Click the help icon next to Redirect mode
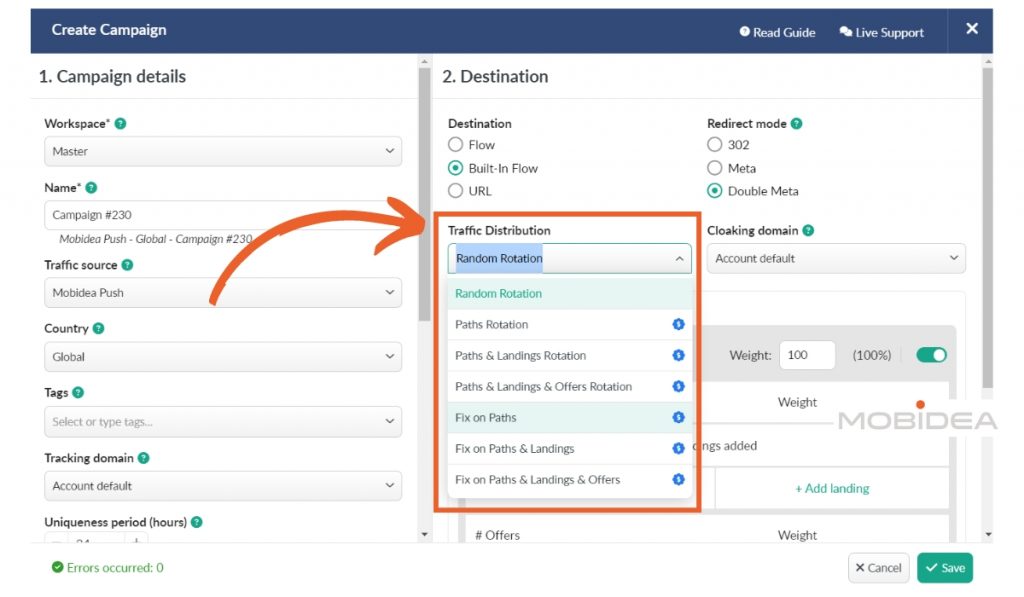This screenshot has width=1024, height=597. pyautogui.click(x=796, y=124)
